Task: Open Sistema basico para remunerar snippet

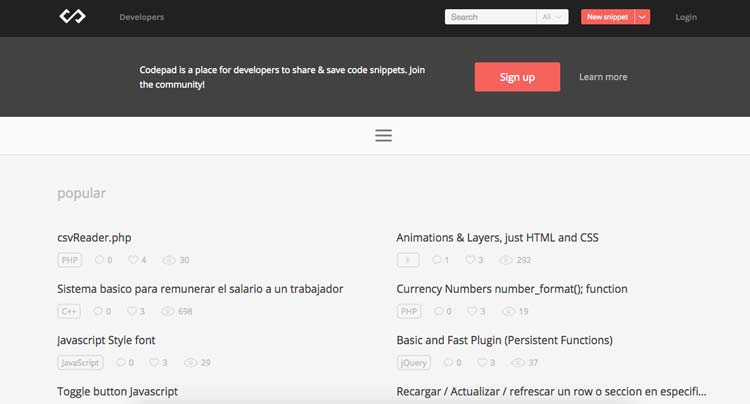Action: 200,289
